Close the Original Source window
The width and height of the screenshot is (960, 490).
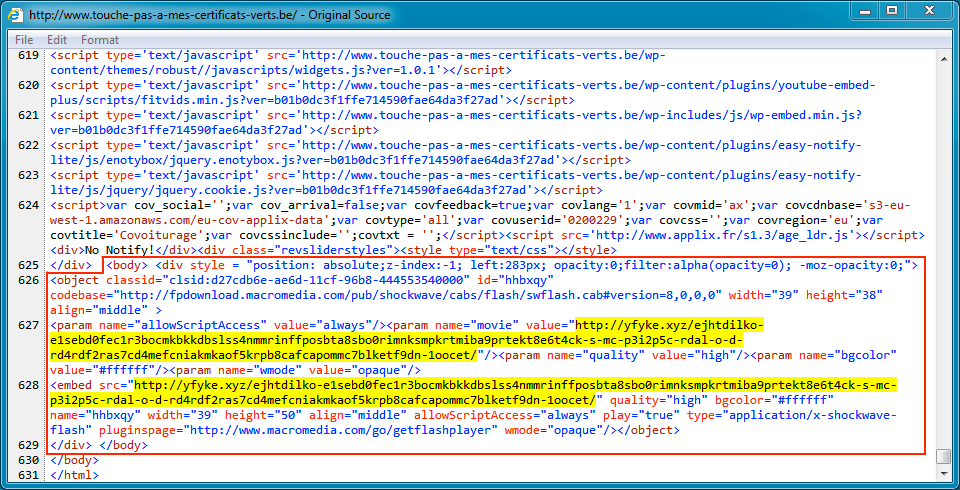[x=929, y=10]
